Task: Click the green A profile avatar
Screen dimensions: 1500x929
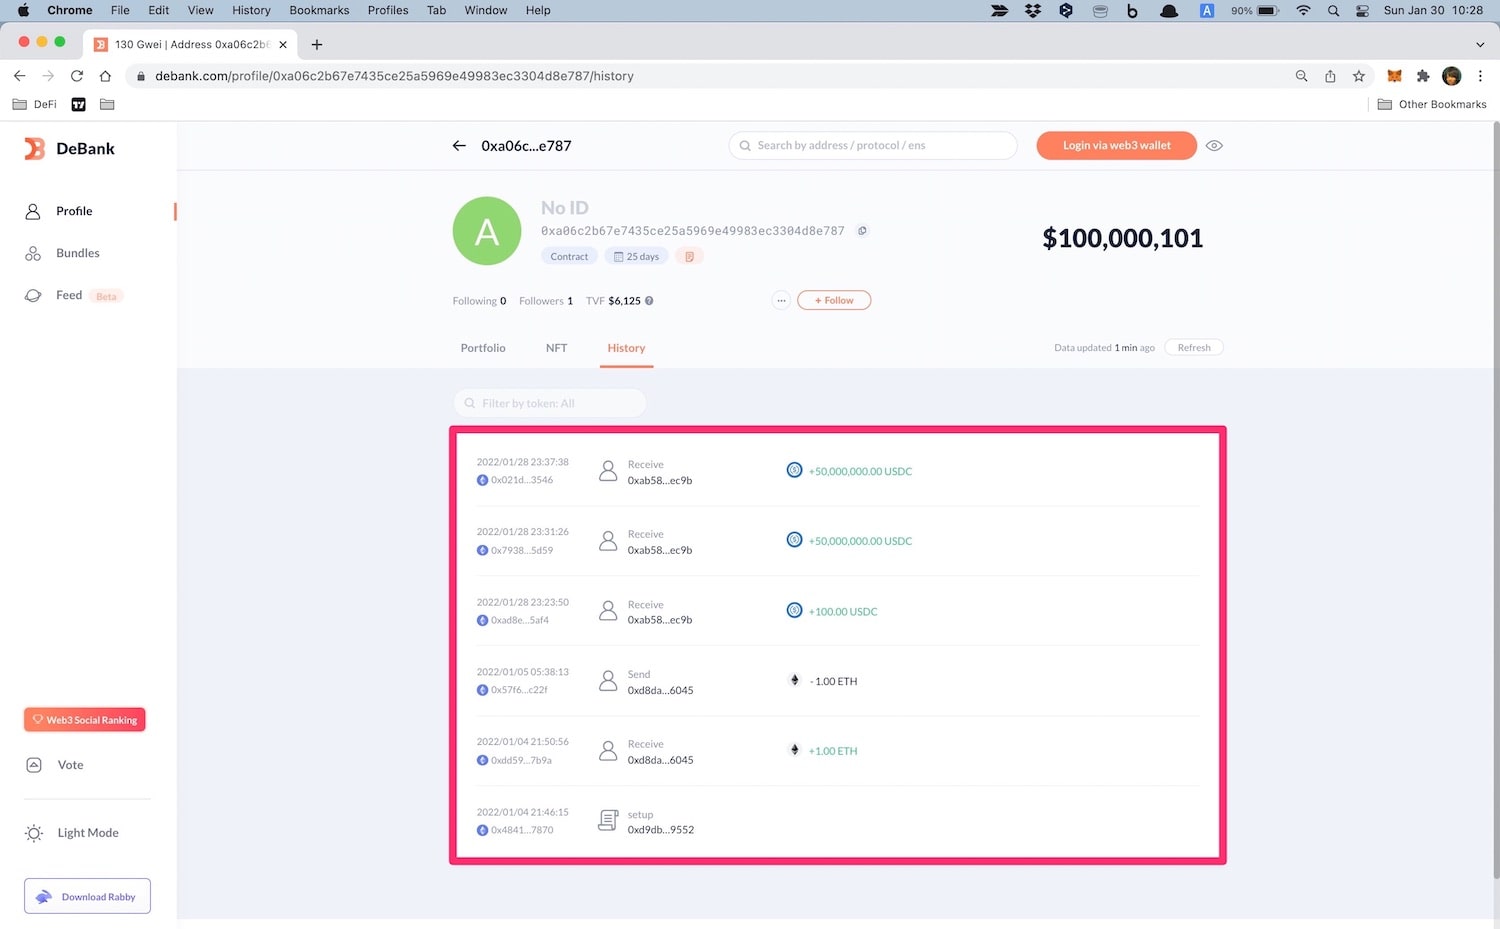Action: coord(487,231)
